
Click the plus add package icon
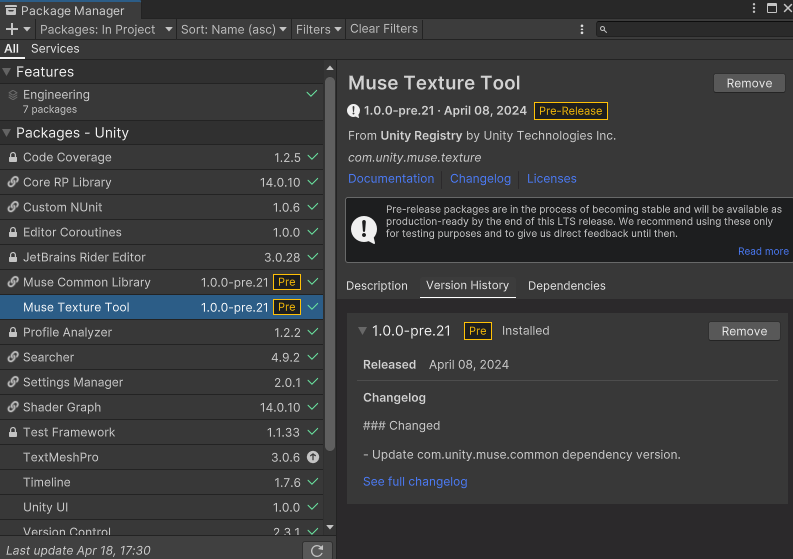tap(12, 29)
